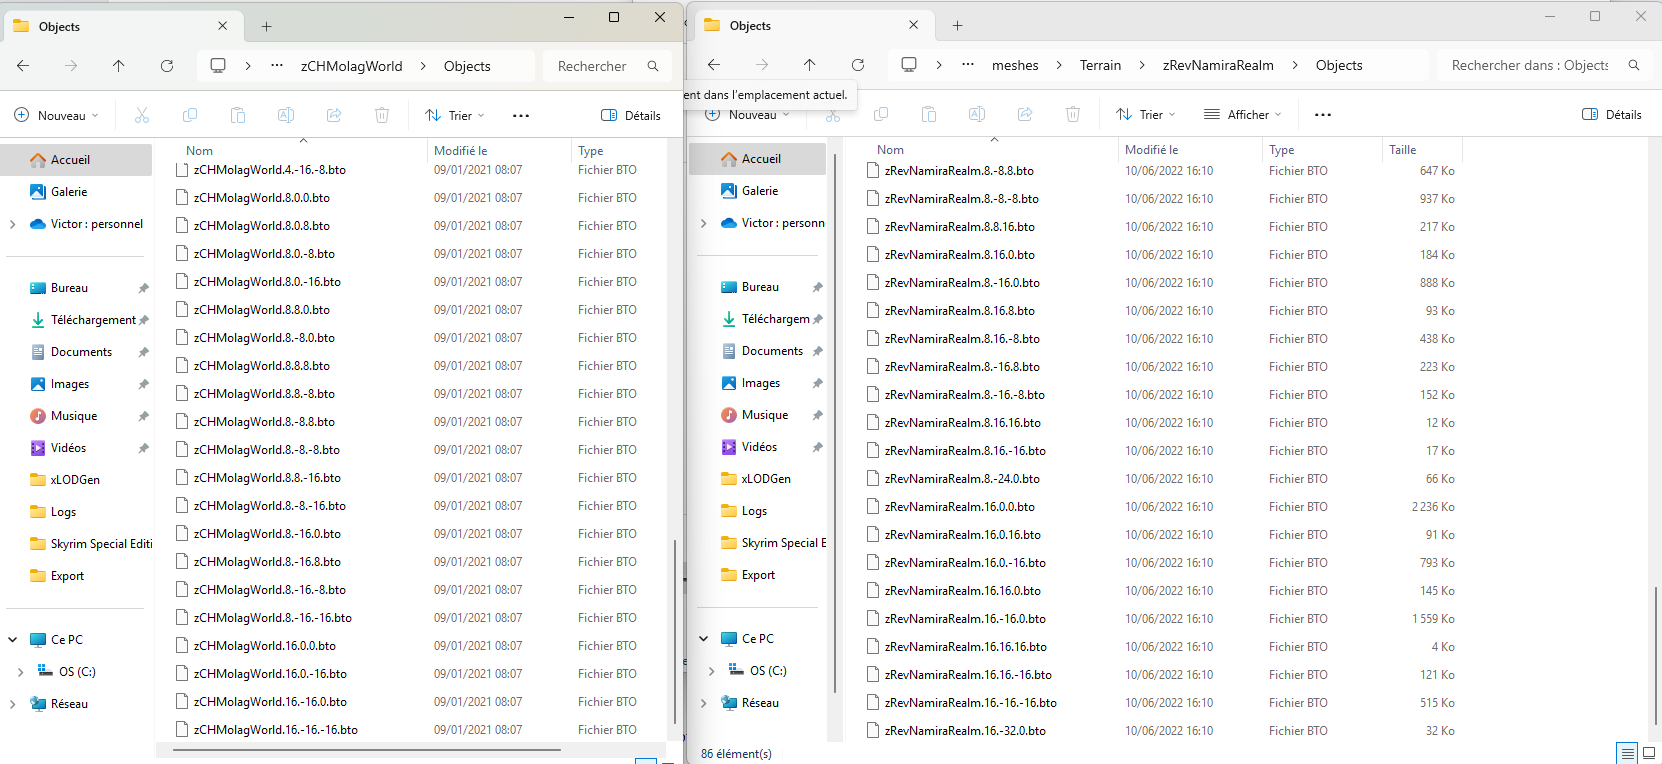Open the Nouveau menu in left window
Viewport: 1662px width, 764px height.
point(57,116)
